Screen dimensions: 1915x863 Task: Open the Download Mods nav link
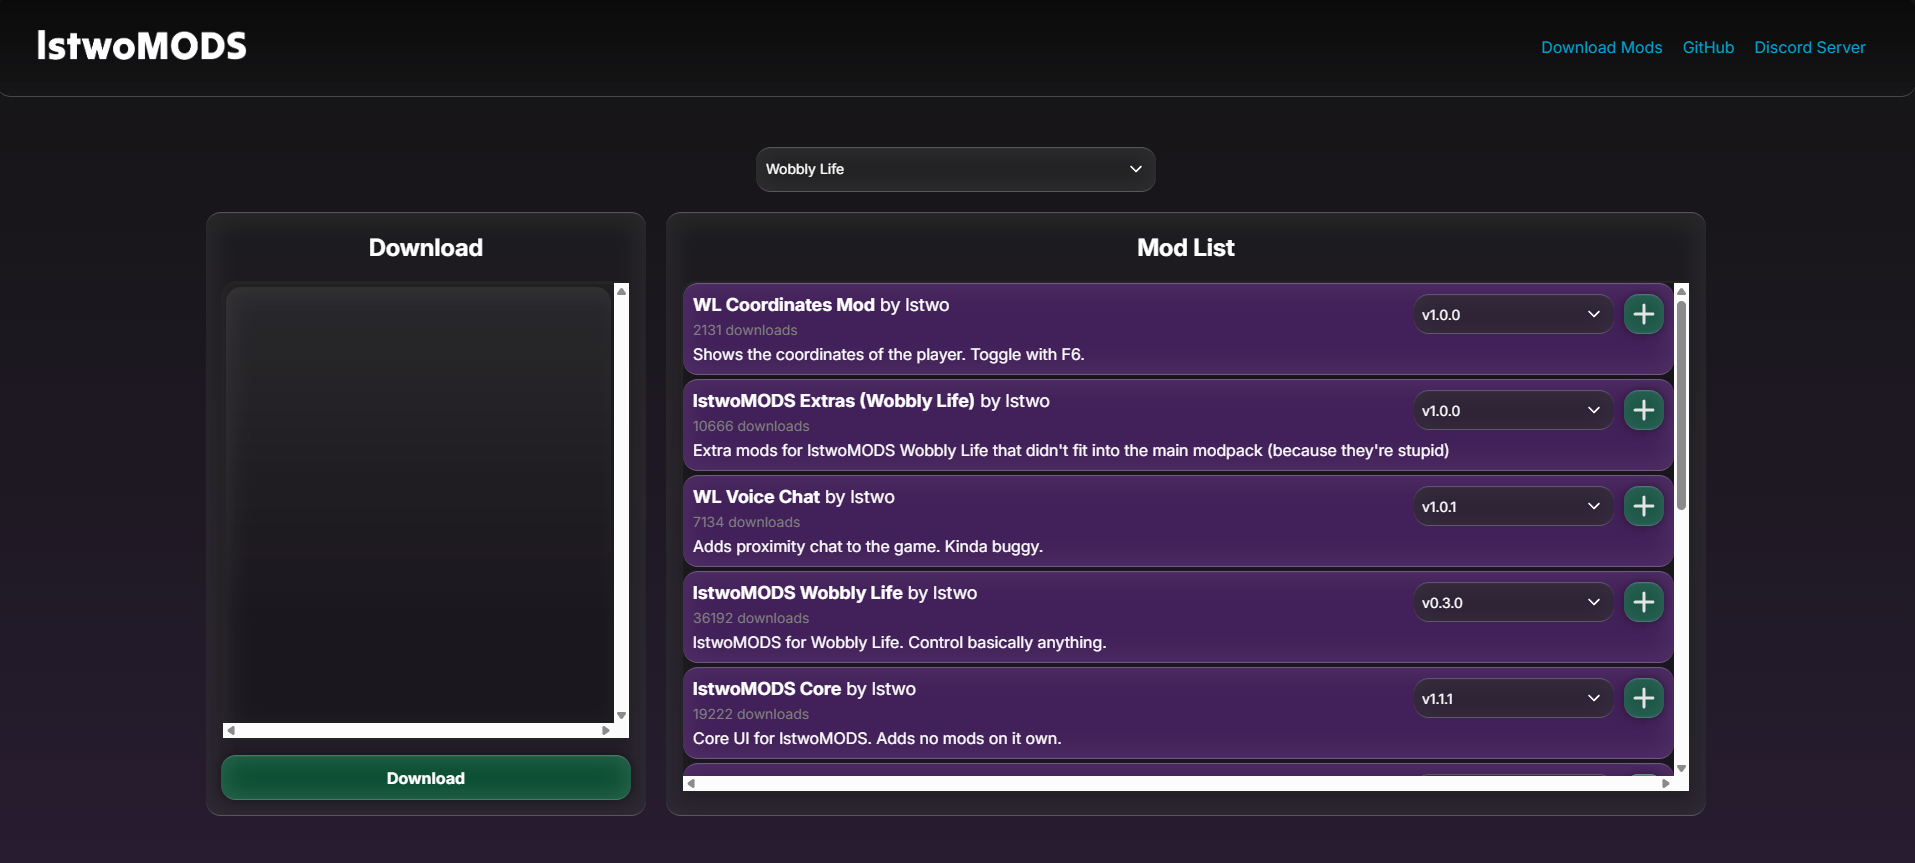tap(1601, 47)
